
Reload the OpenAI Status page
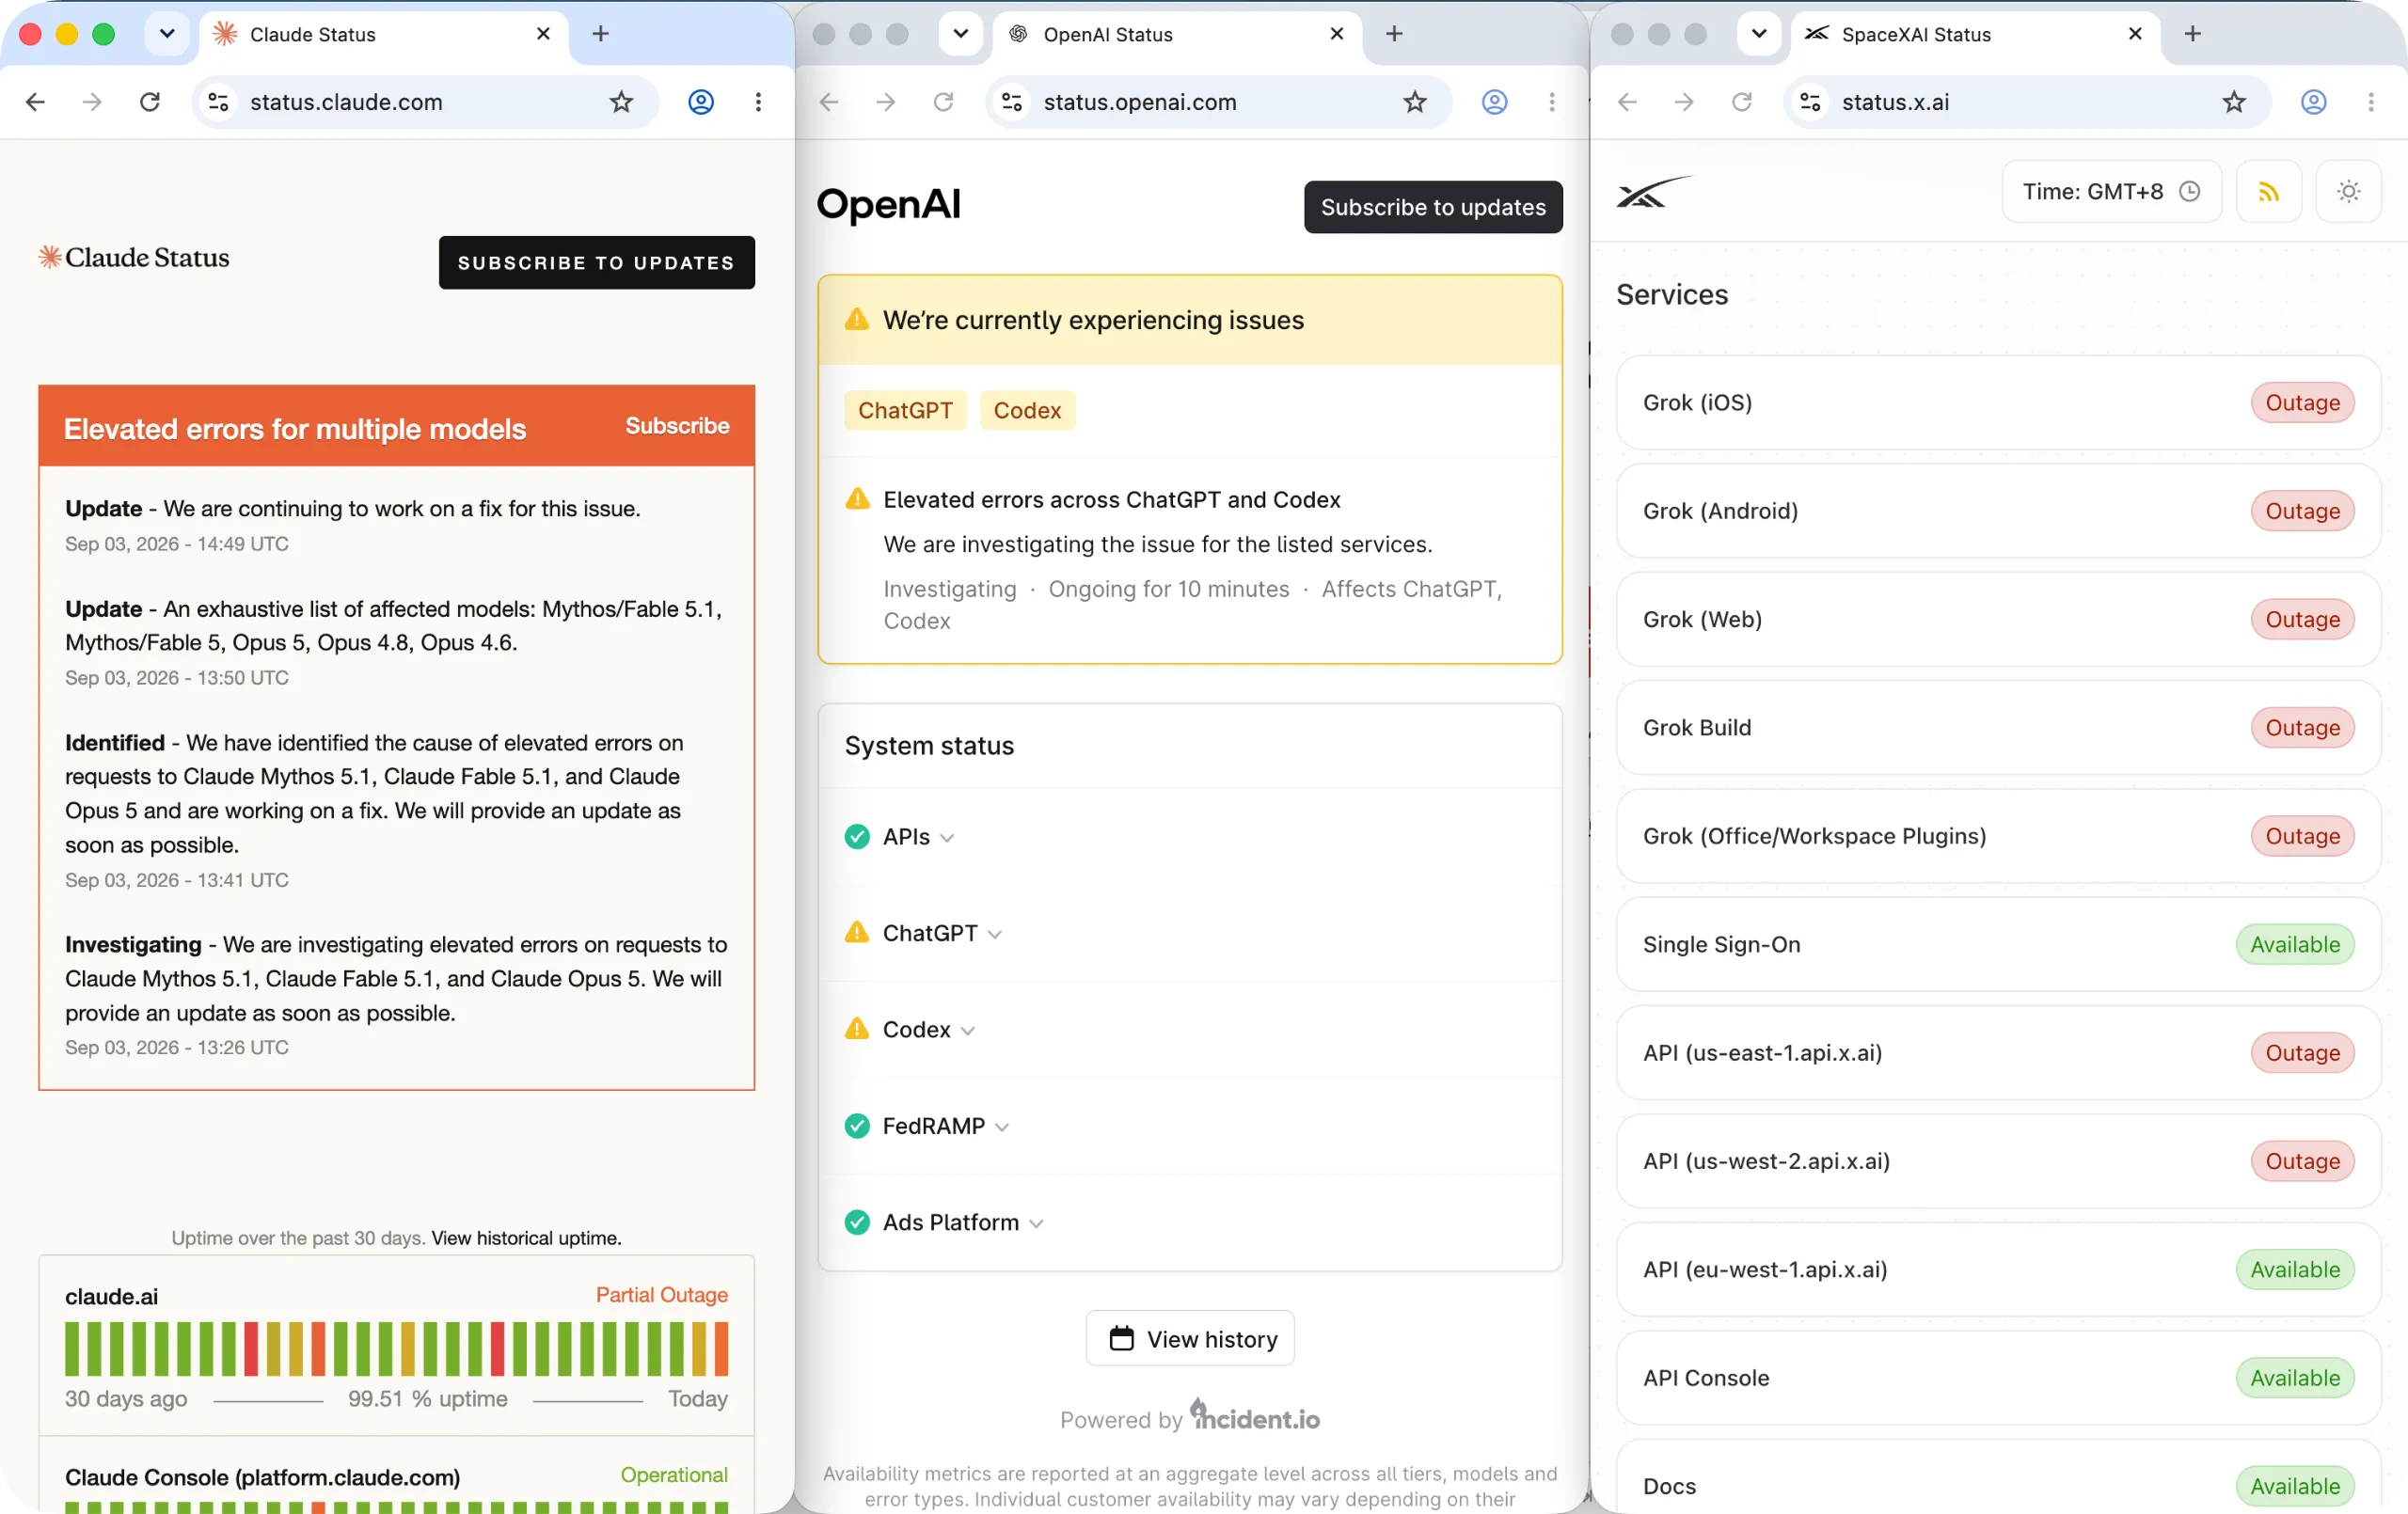click(943, 102)
